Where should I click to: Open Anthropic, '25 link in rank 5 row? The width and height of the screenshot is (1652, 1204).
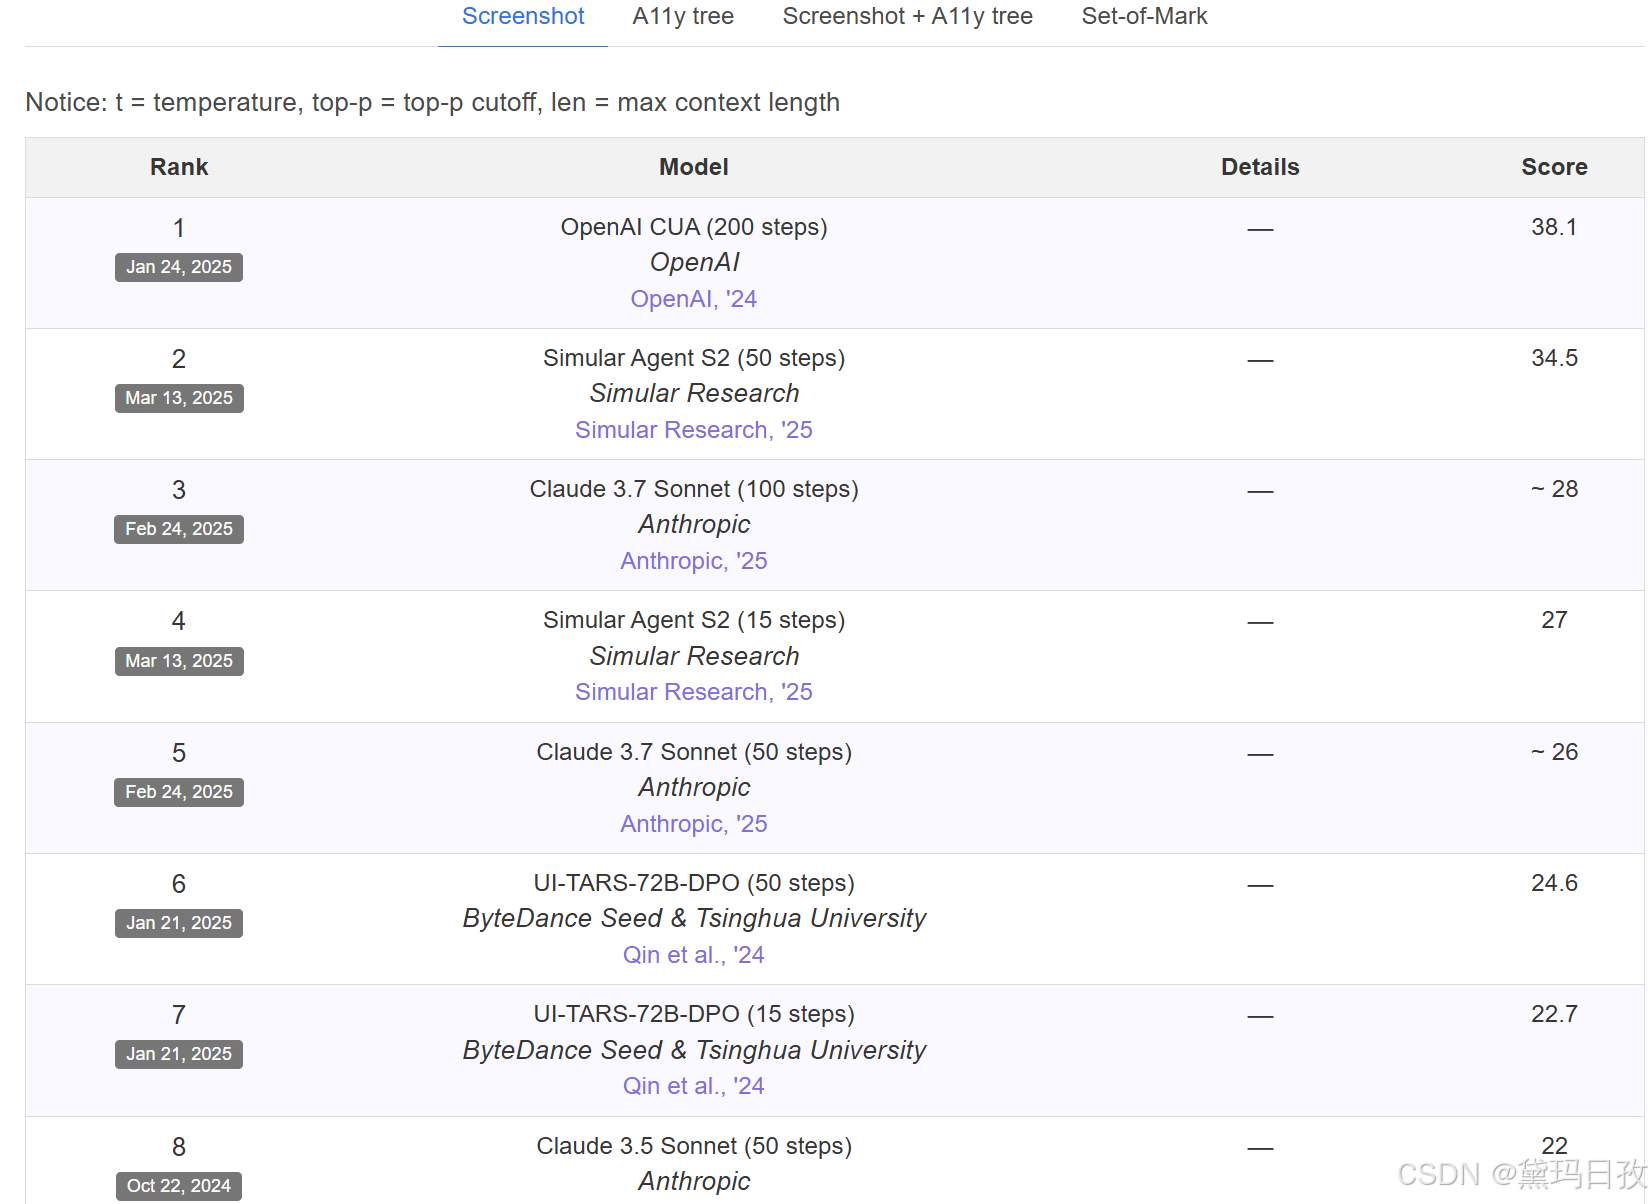[x=694, y=824]
